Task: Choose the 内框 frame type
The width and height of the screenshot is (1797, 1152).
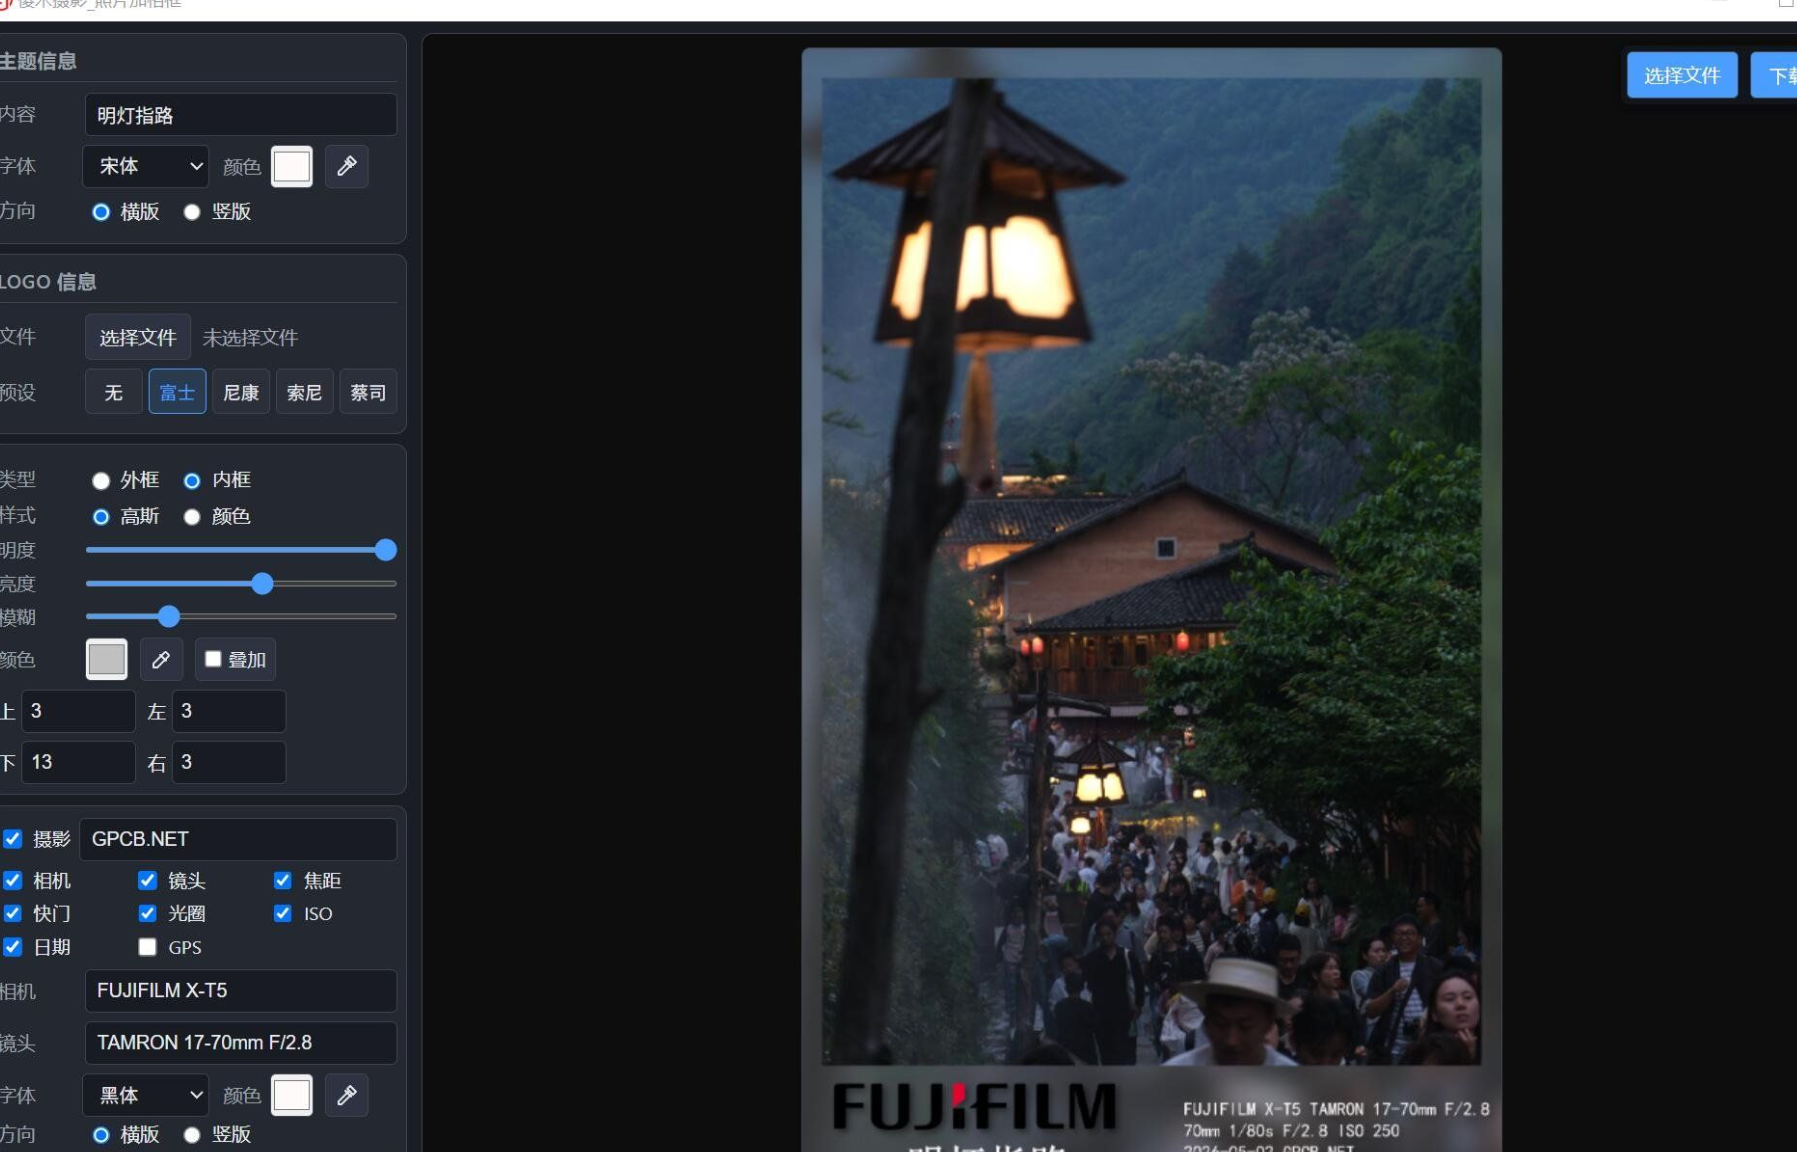Action: pyautogui.click(x=192, y=481)
